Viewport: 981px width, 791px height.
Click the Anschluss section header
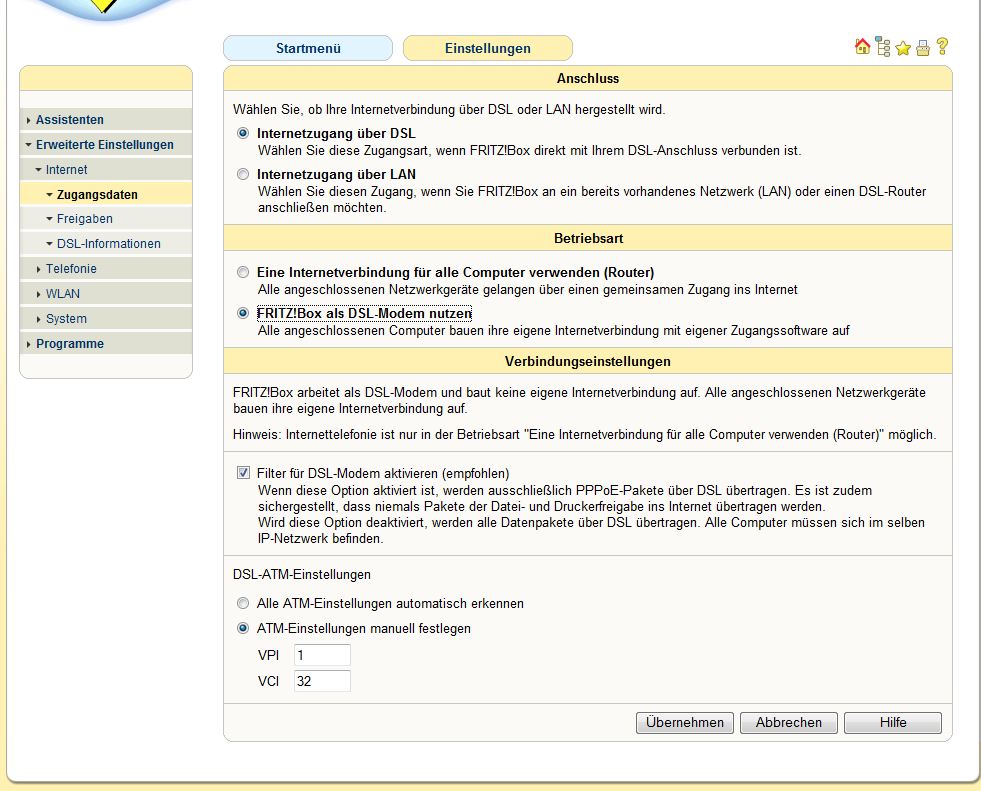point(588,78)
